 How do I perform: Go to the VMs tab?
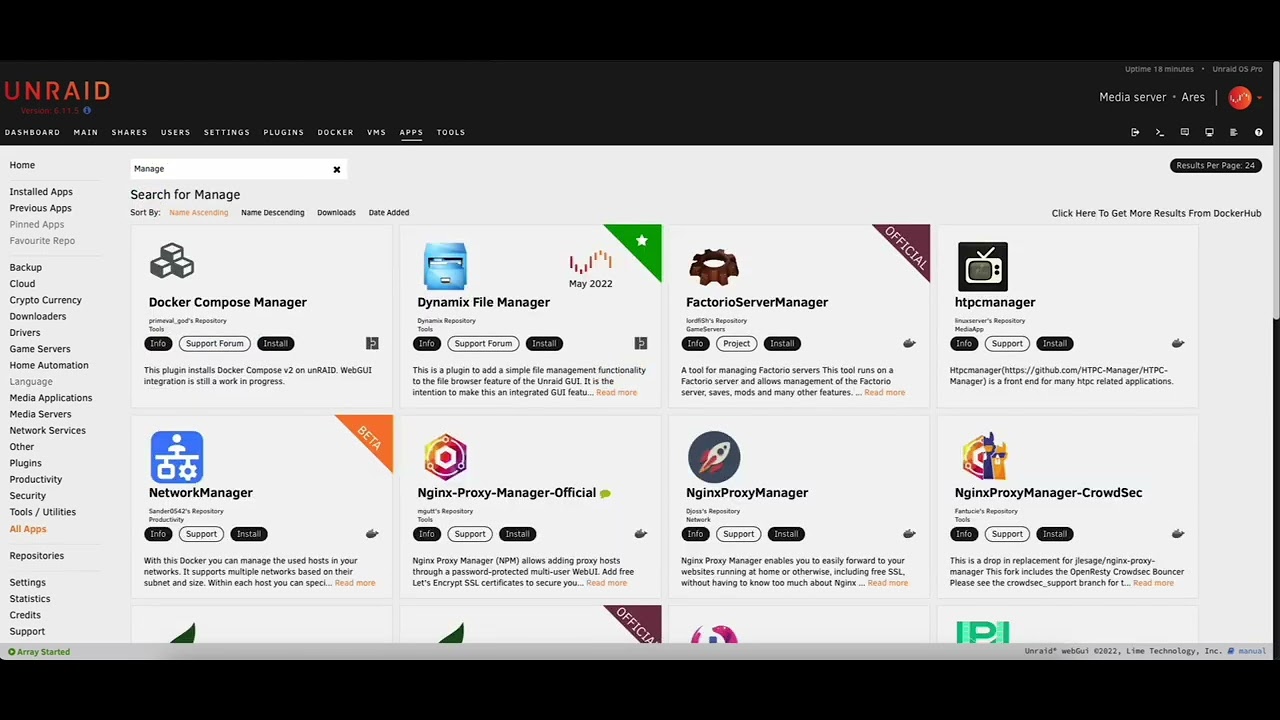pos(376,132)
